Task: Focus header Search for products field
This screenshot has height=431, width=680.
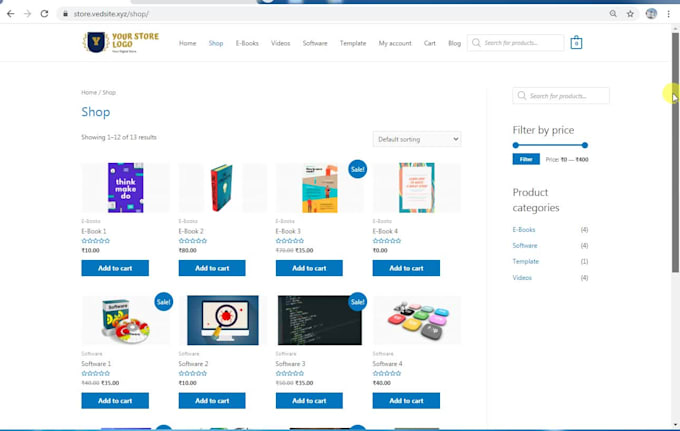Action: (516, 42)
